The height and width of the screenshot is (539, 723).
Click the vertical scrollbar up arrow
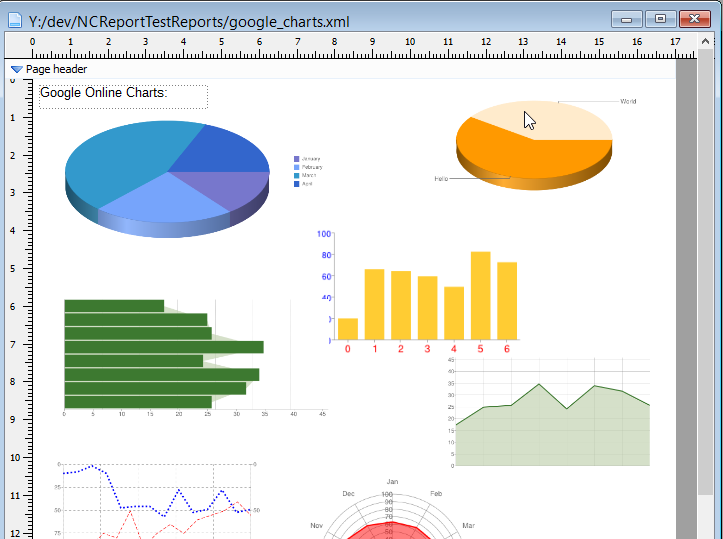[x=705, y=41]
